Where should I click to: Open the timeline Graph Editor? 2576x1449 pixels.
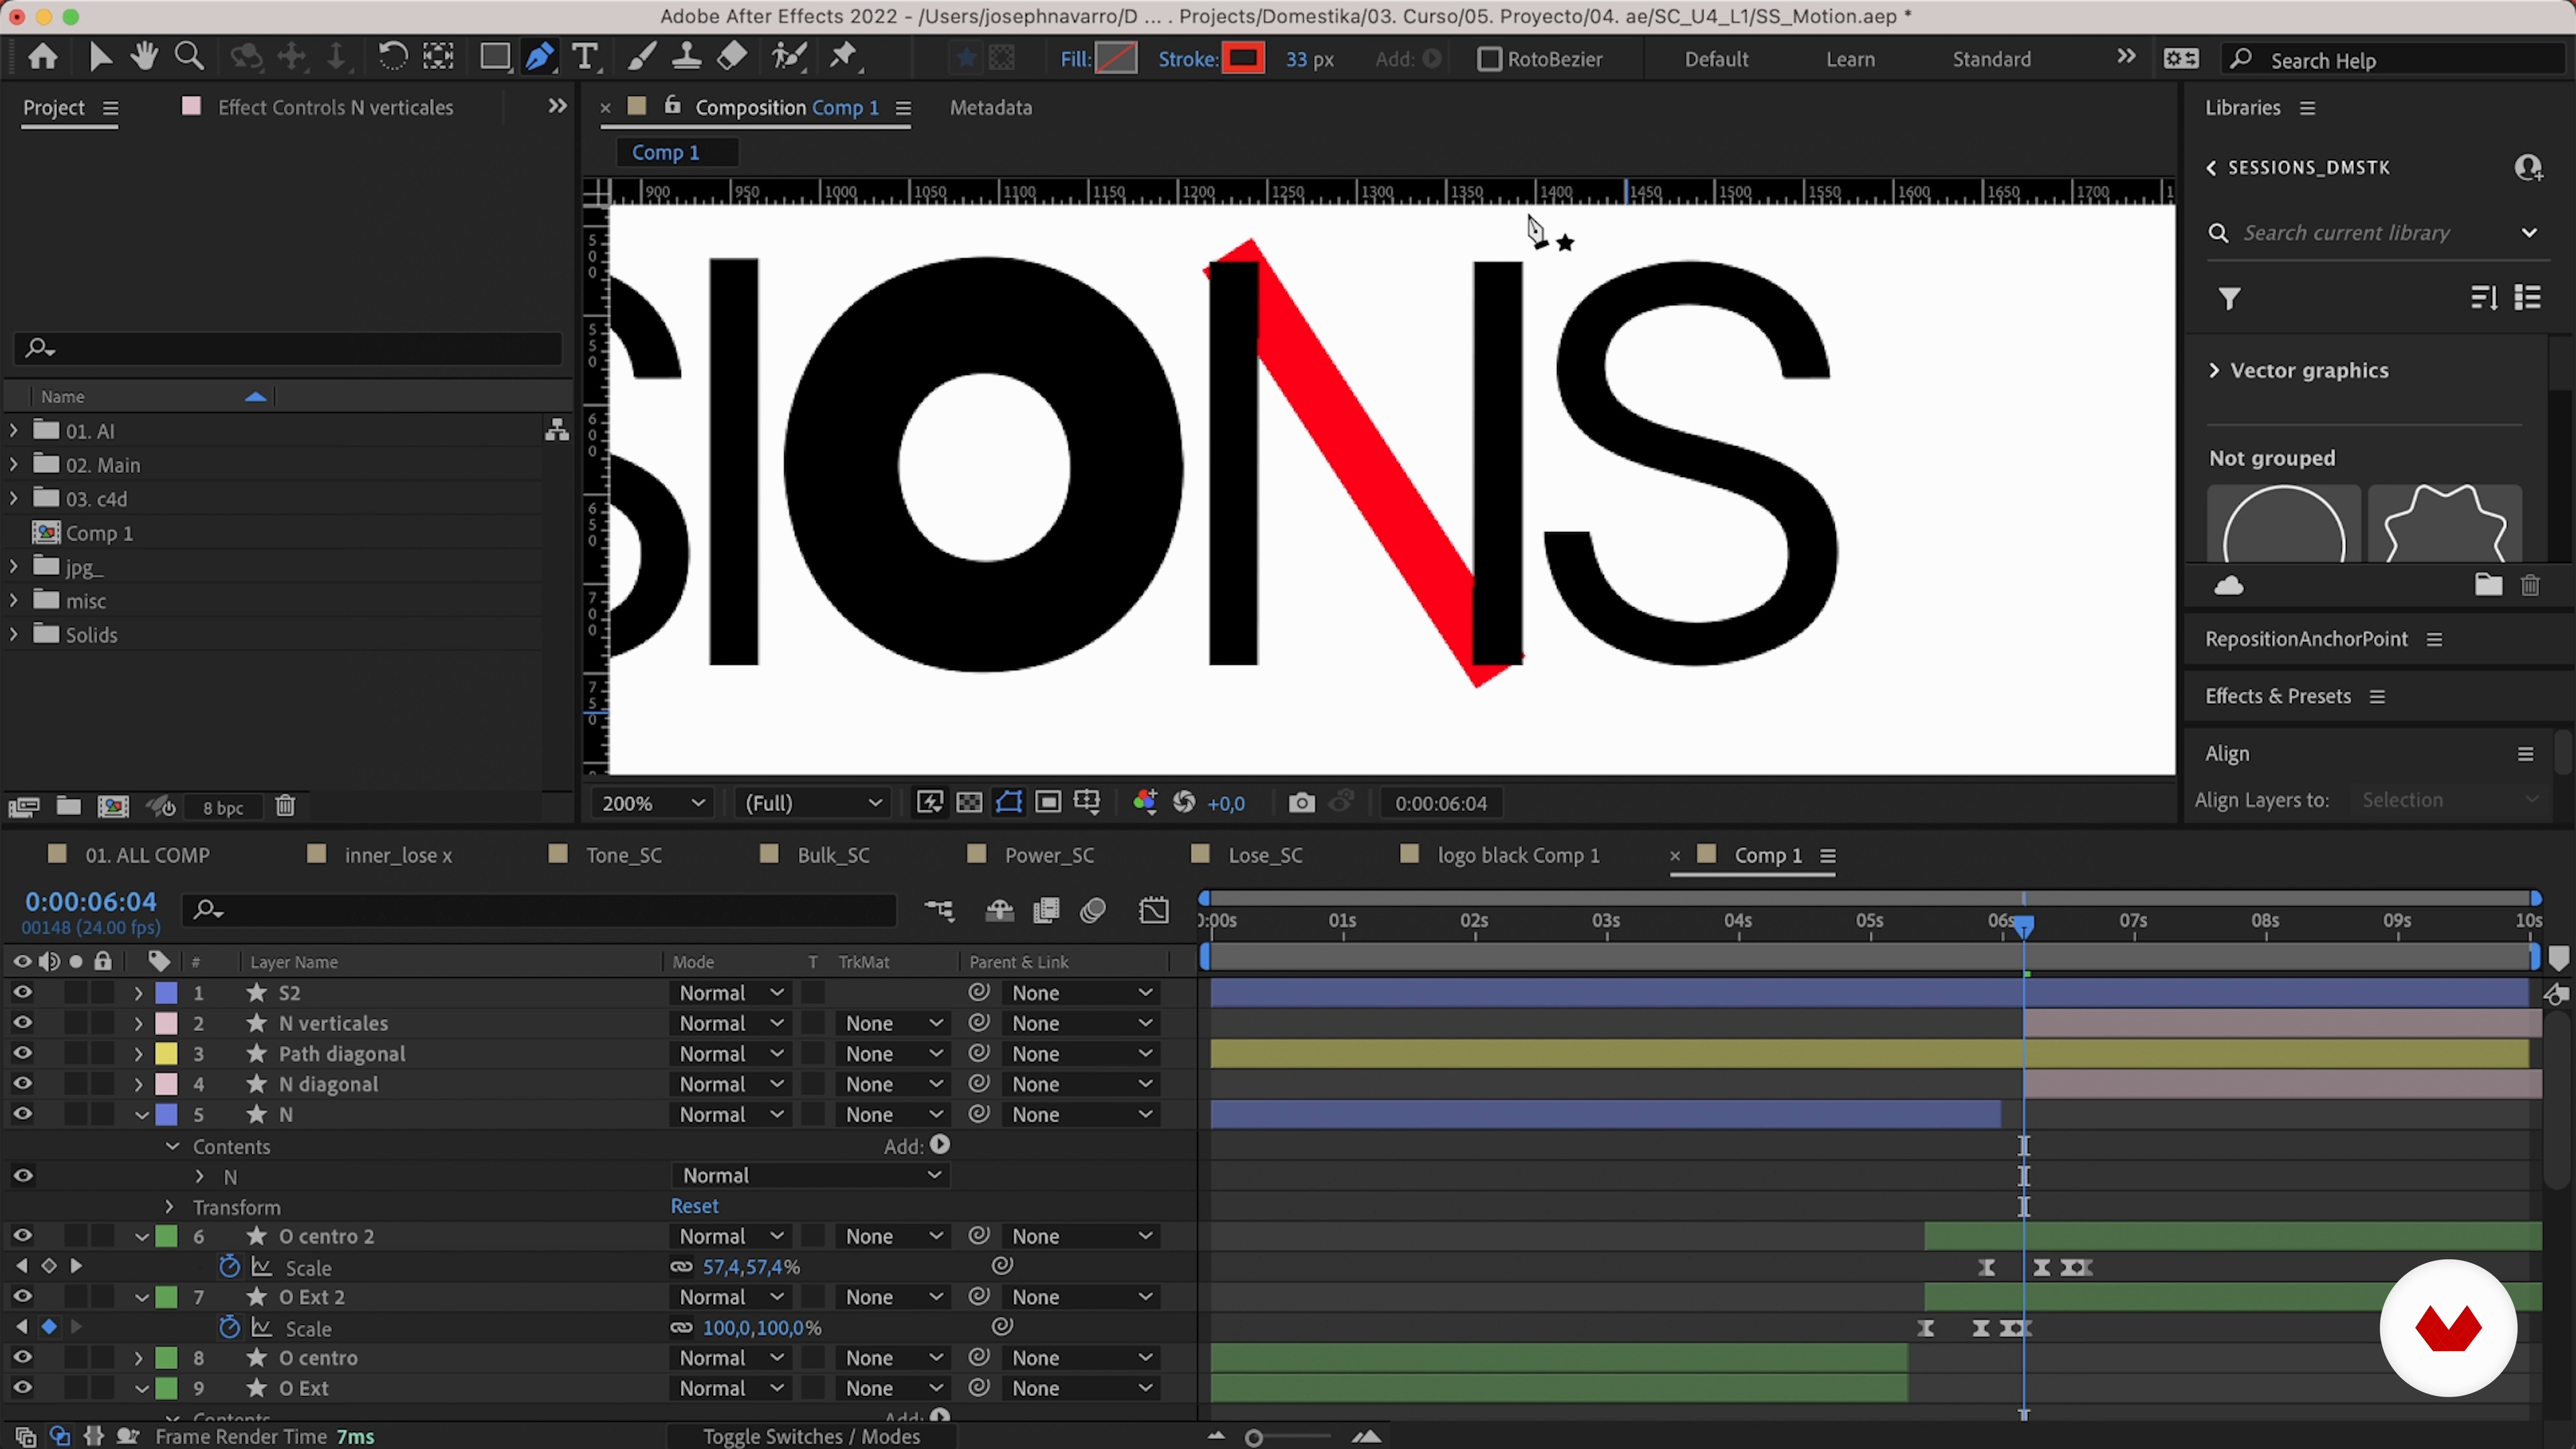1154,911
